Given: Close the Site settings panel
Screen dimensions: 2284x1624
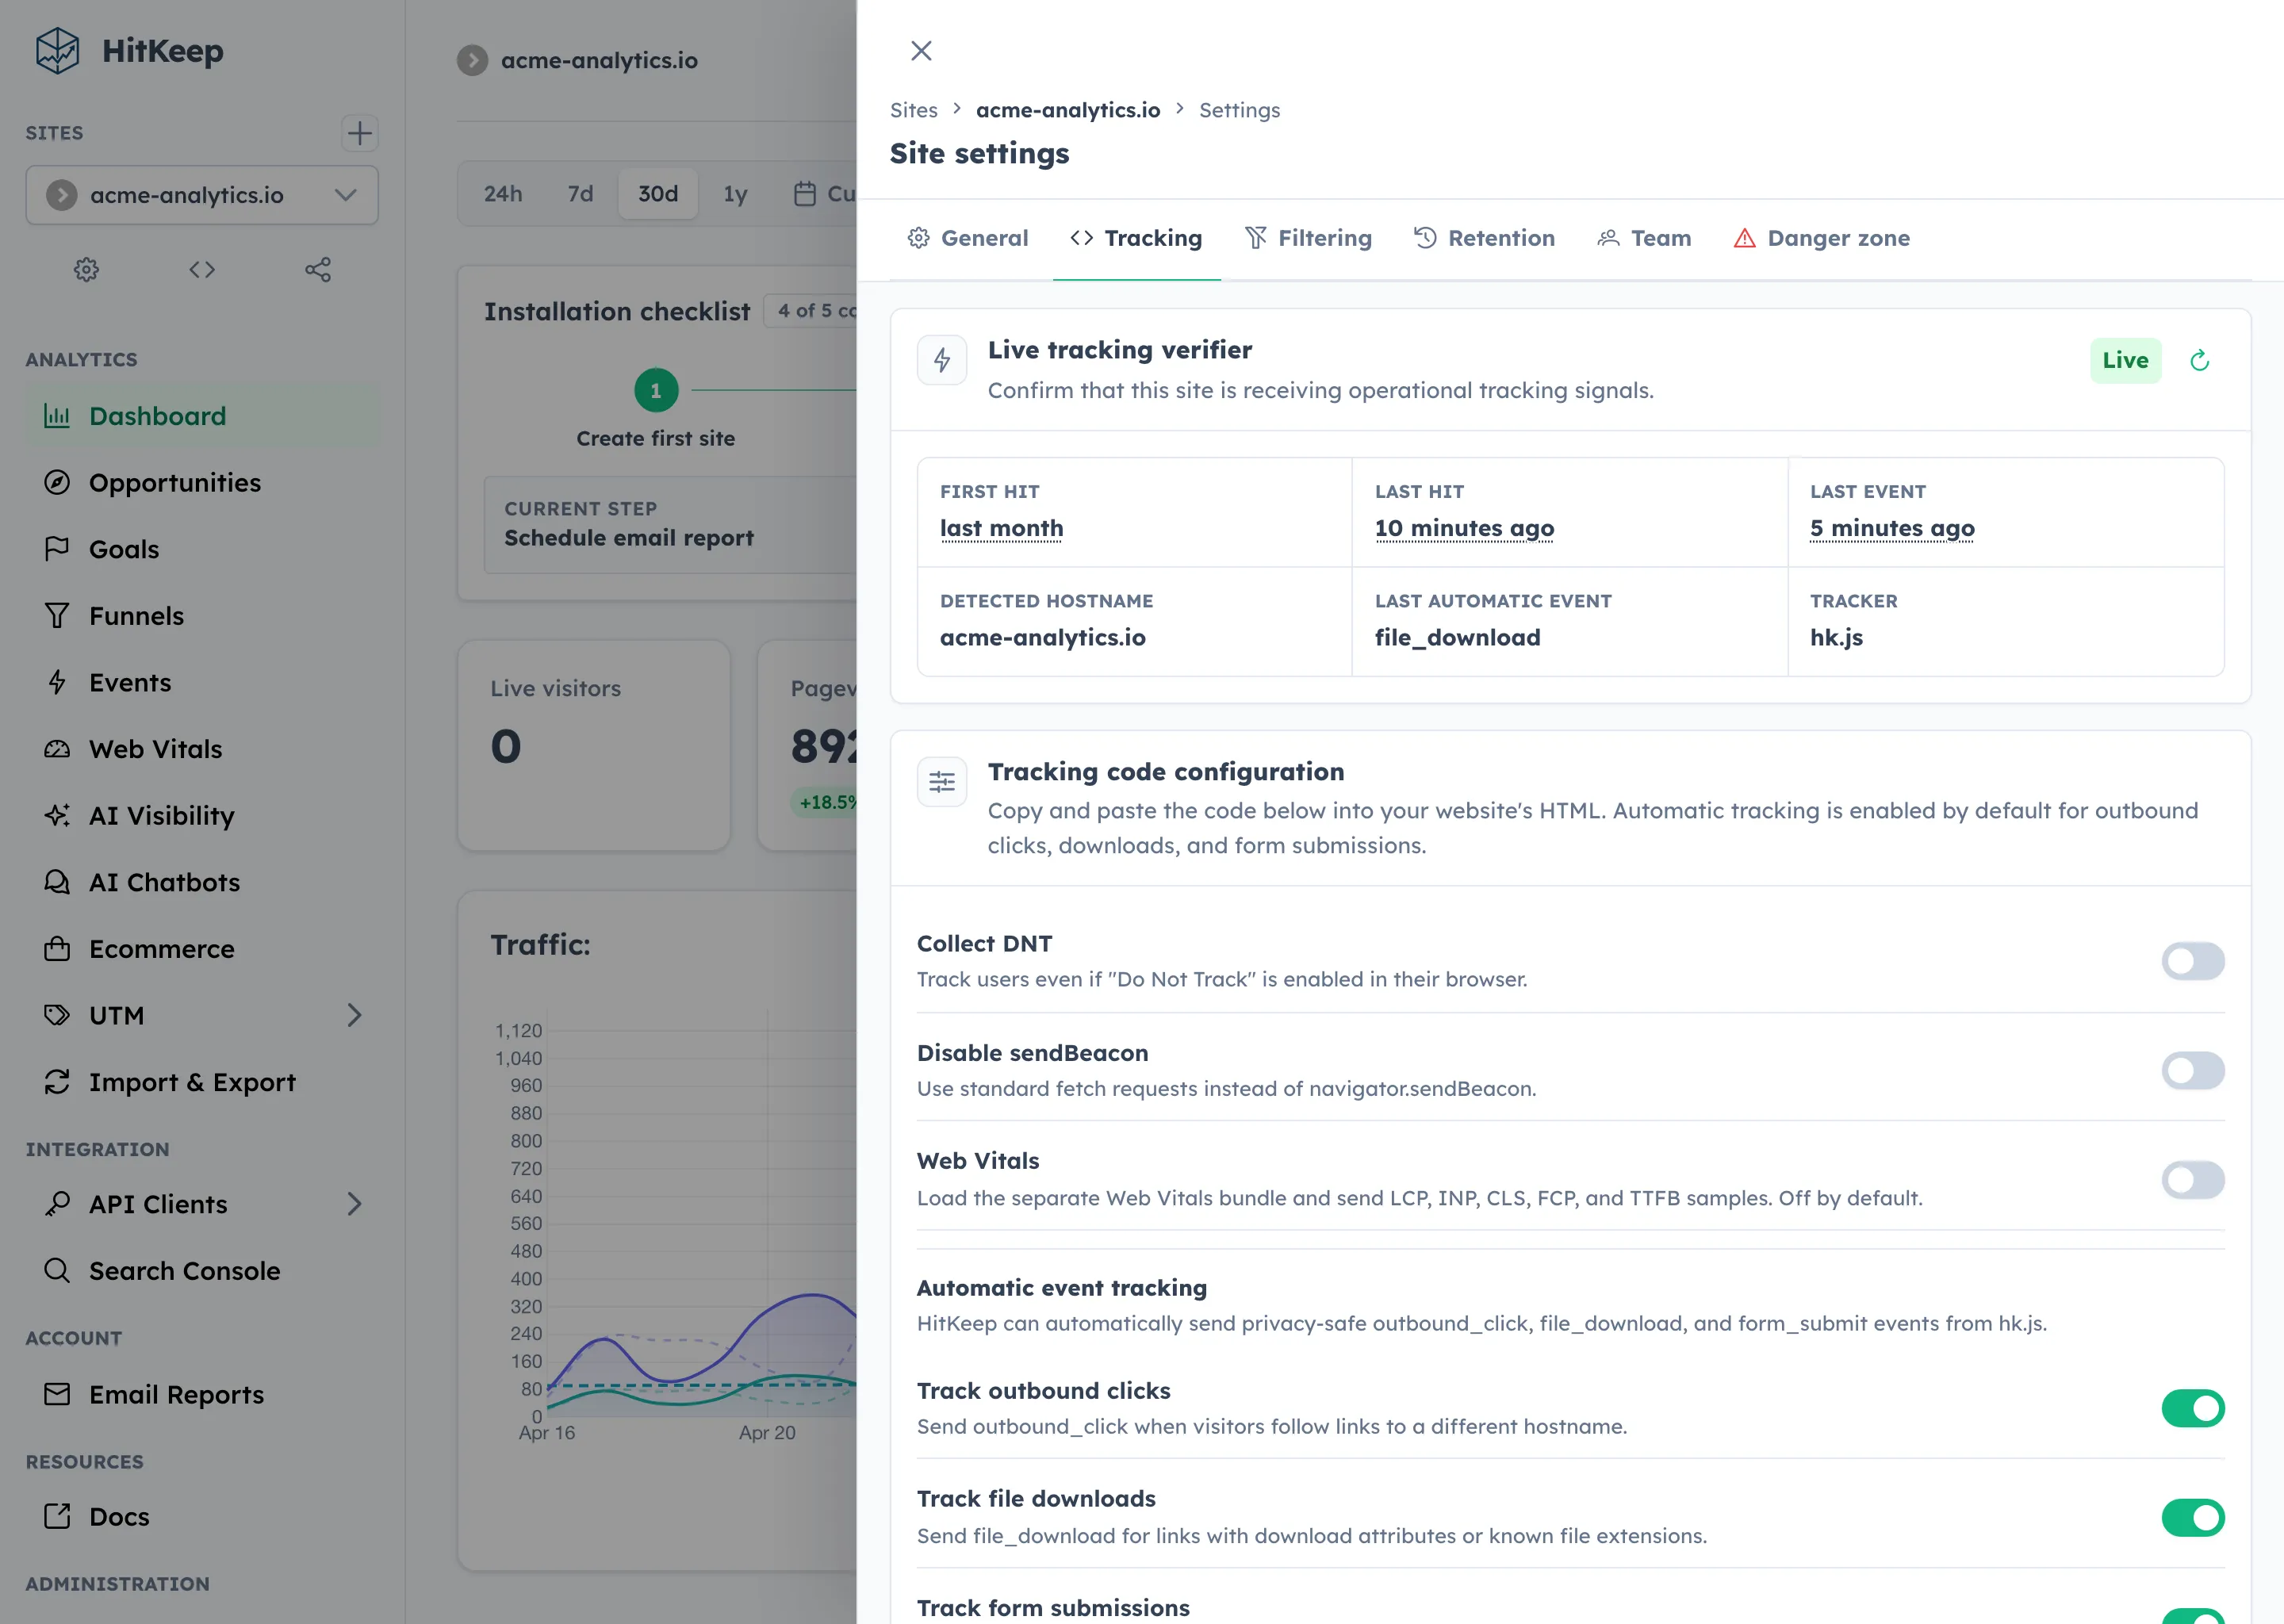Looking at the screenshot, I should pyautogui.click(x=921, y=51).
